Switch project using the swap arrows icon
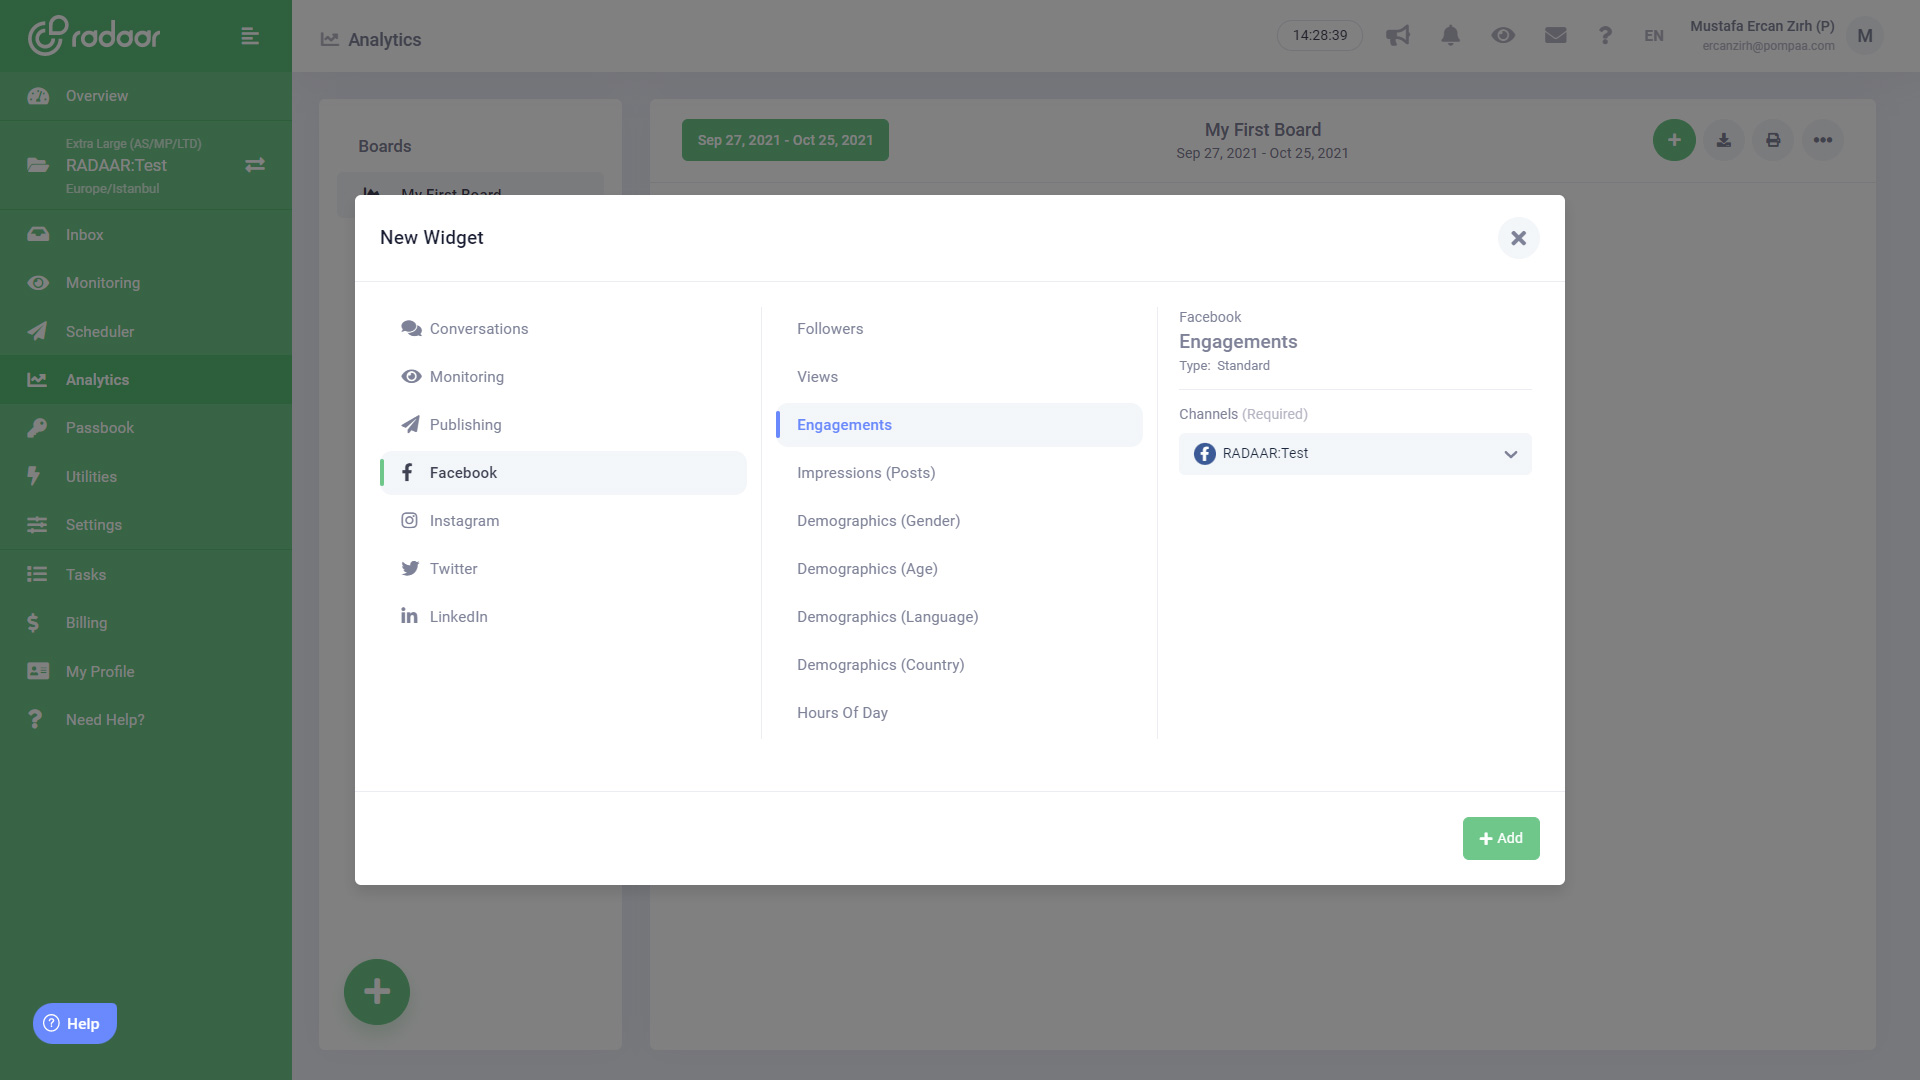Viewport: 1920px width, 1080px height. pyautogui.click(x=255, y=165)
